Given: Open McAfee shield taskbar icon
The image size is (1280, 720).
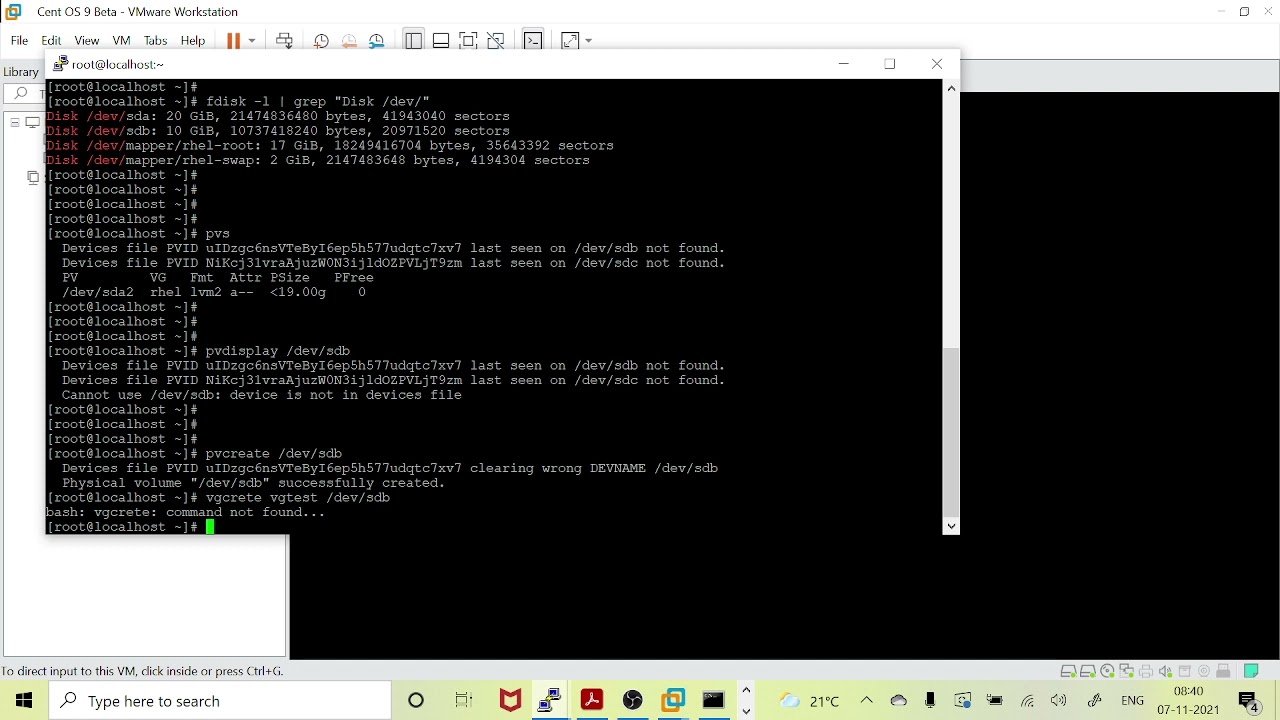Looking at the screenshot, I should click(511, 701).
